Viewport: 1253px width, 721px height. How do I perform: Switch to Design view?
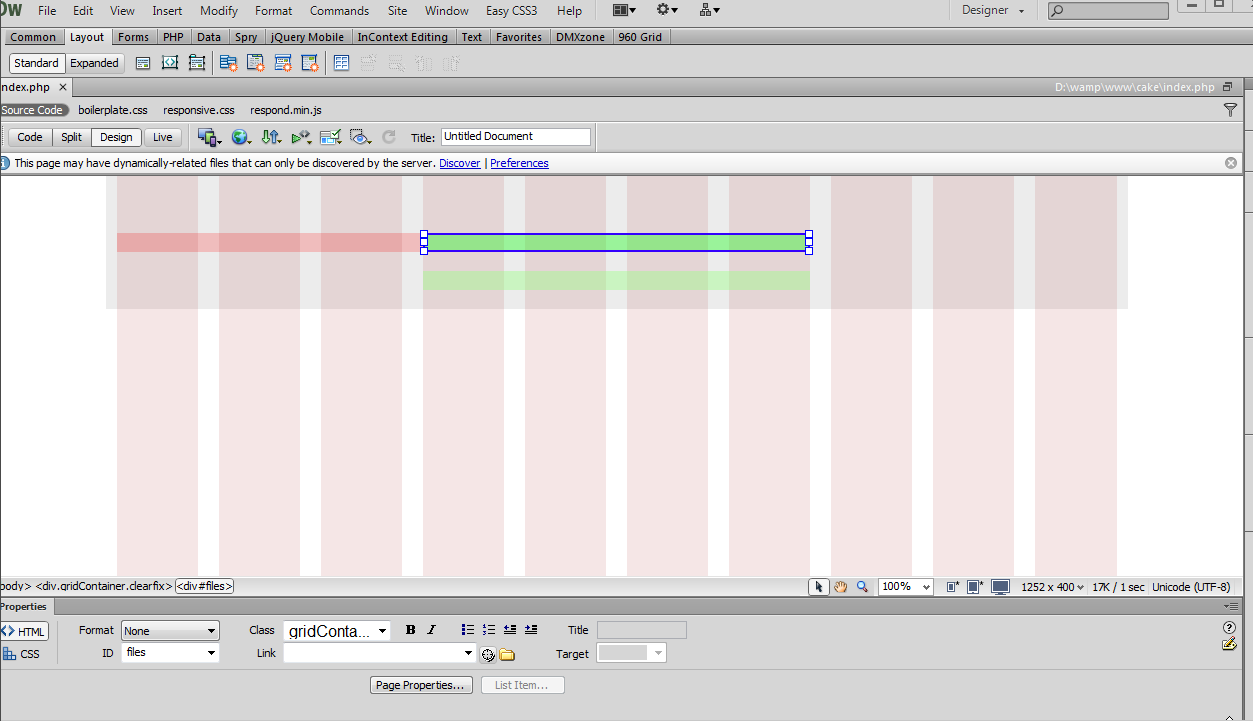[x=116, y=137]
